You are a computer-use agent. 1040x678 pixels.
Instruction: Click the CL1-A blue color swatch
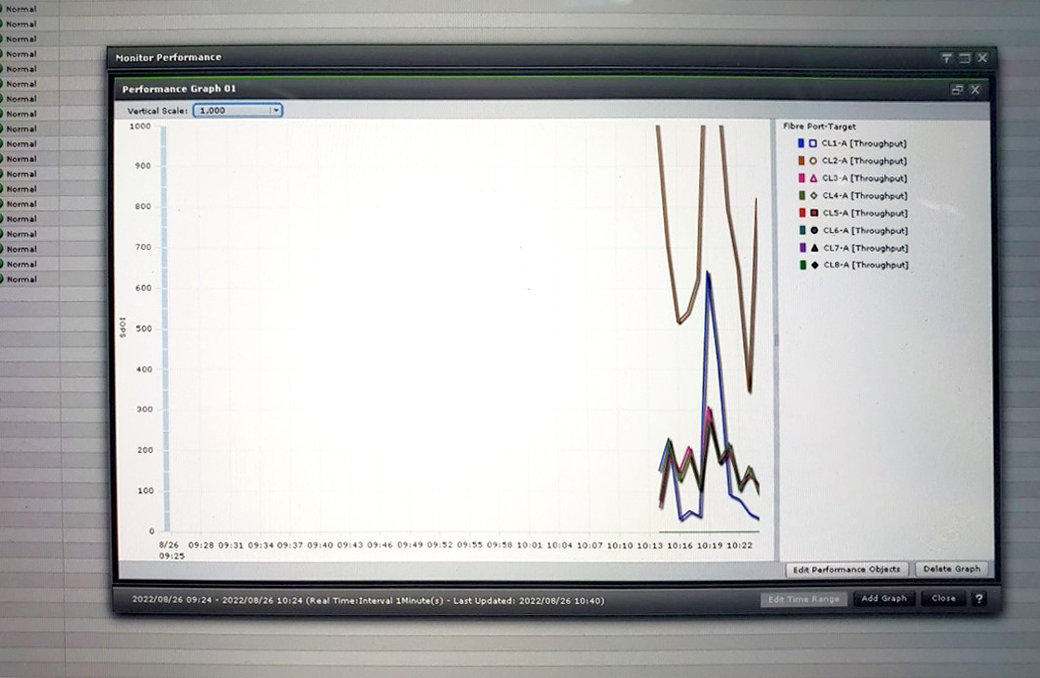click(802, 143)
